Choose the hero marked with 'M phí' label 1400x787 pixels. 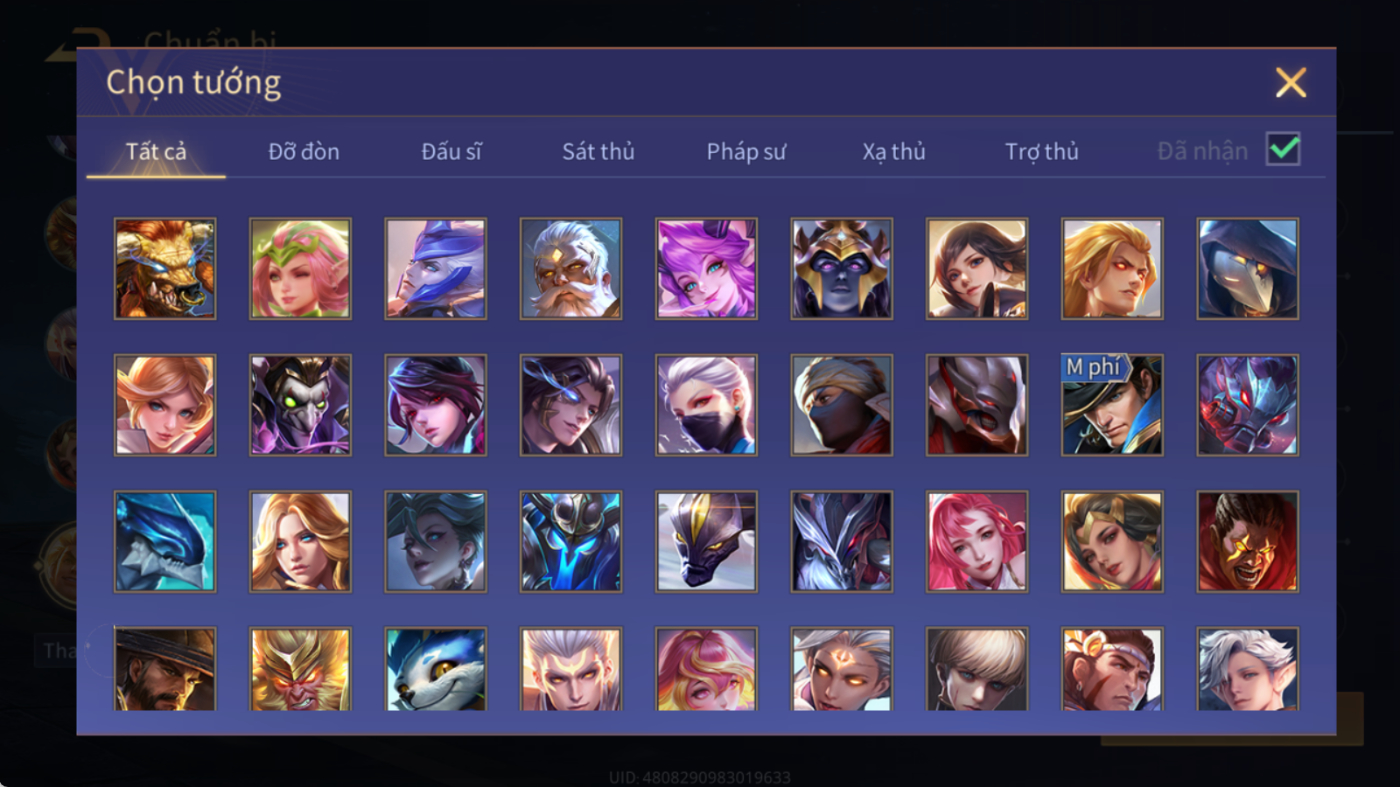(1112, 405)
